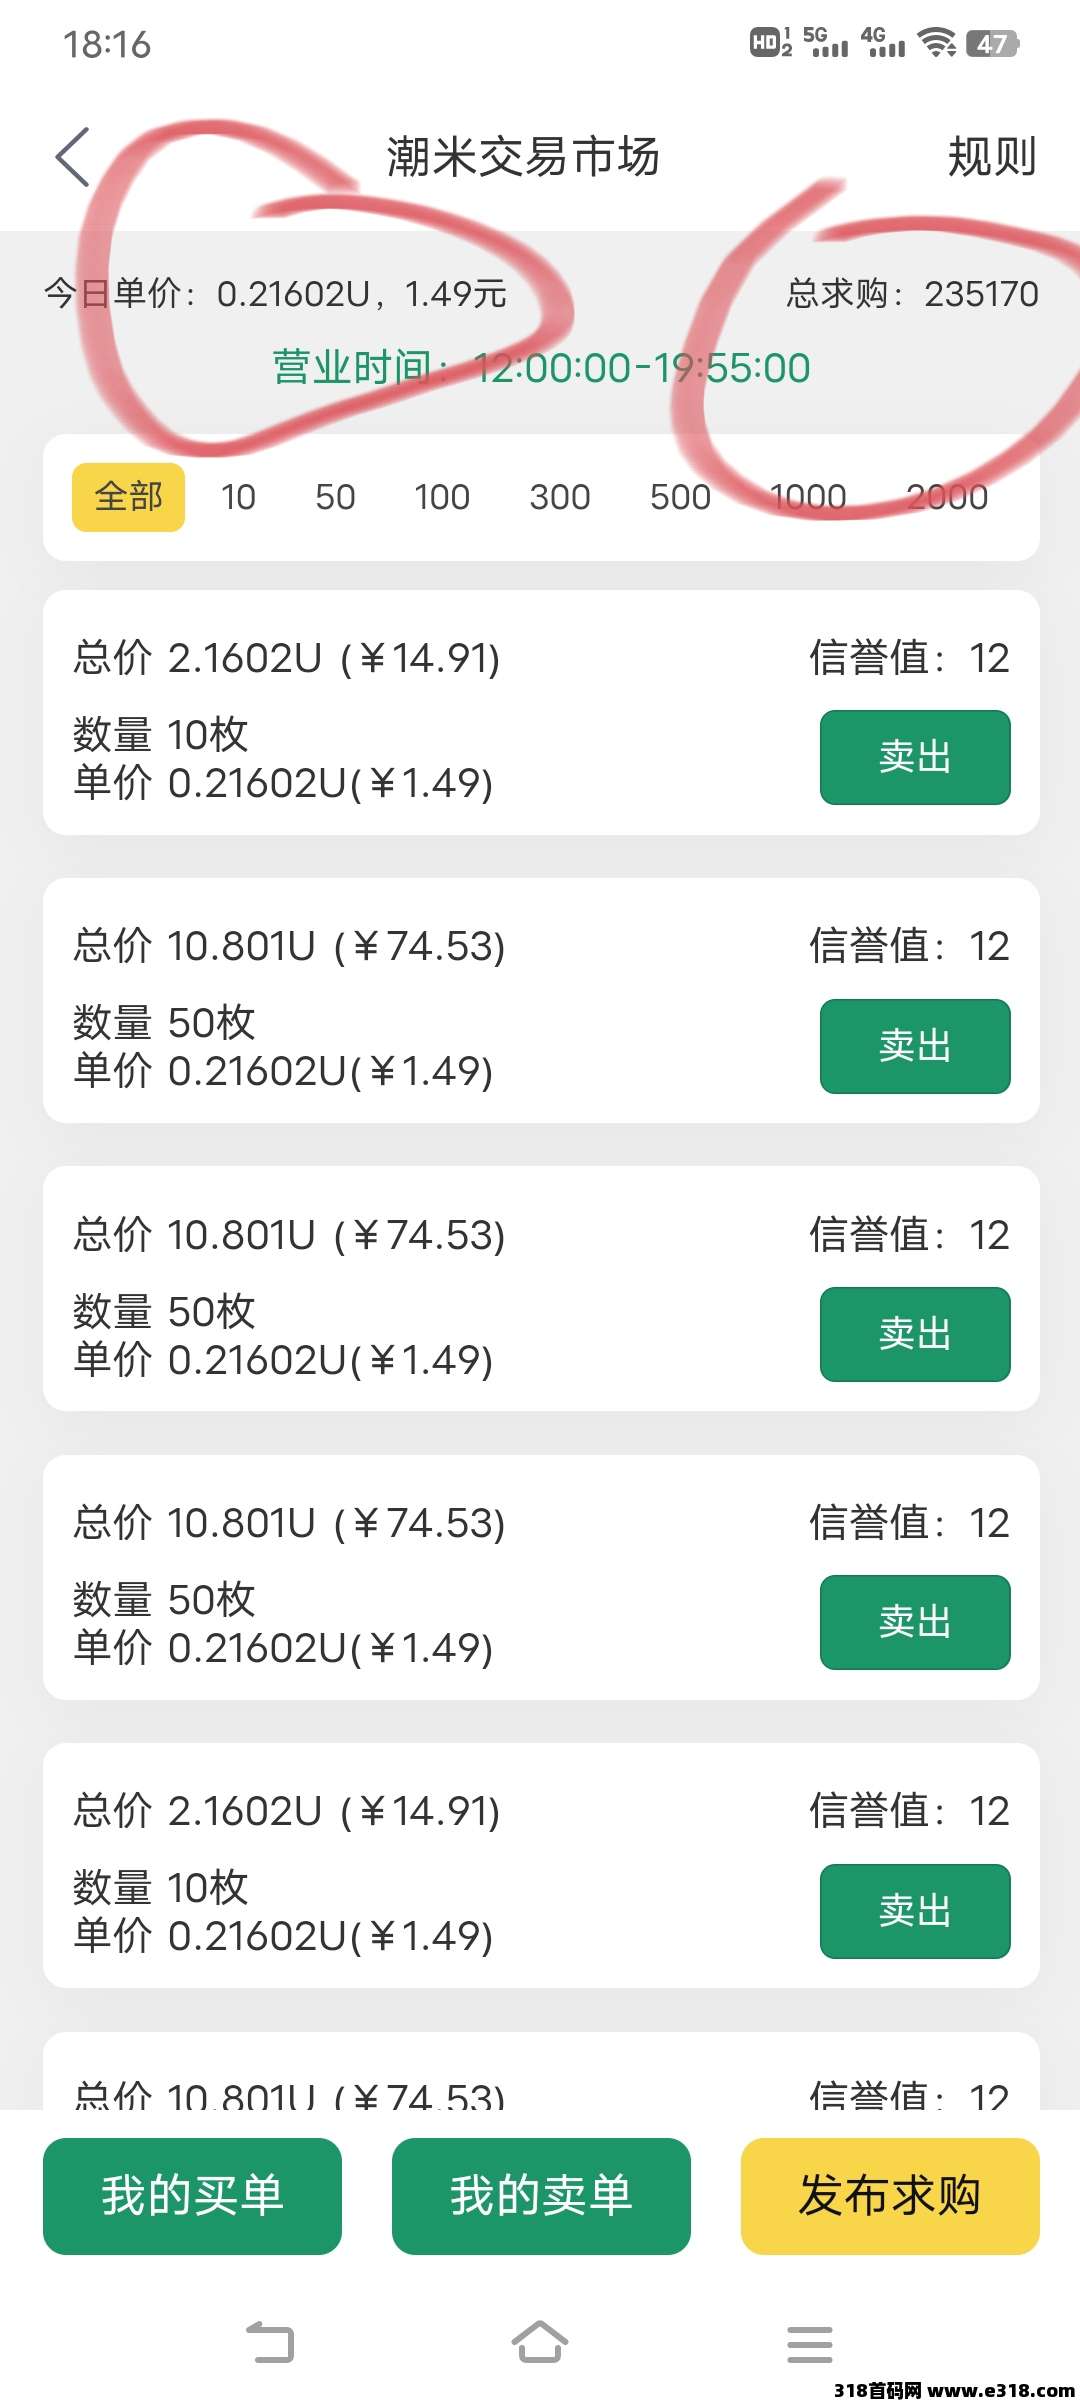Tap 卖出 on the first 10枚 order
This screenshot has width=1080, height=2408.
(915, 757)
